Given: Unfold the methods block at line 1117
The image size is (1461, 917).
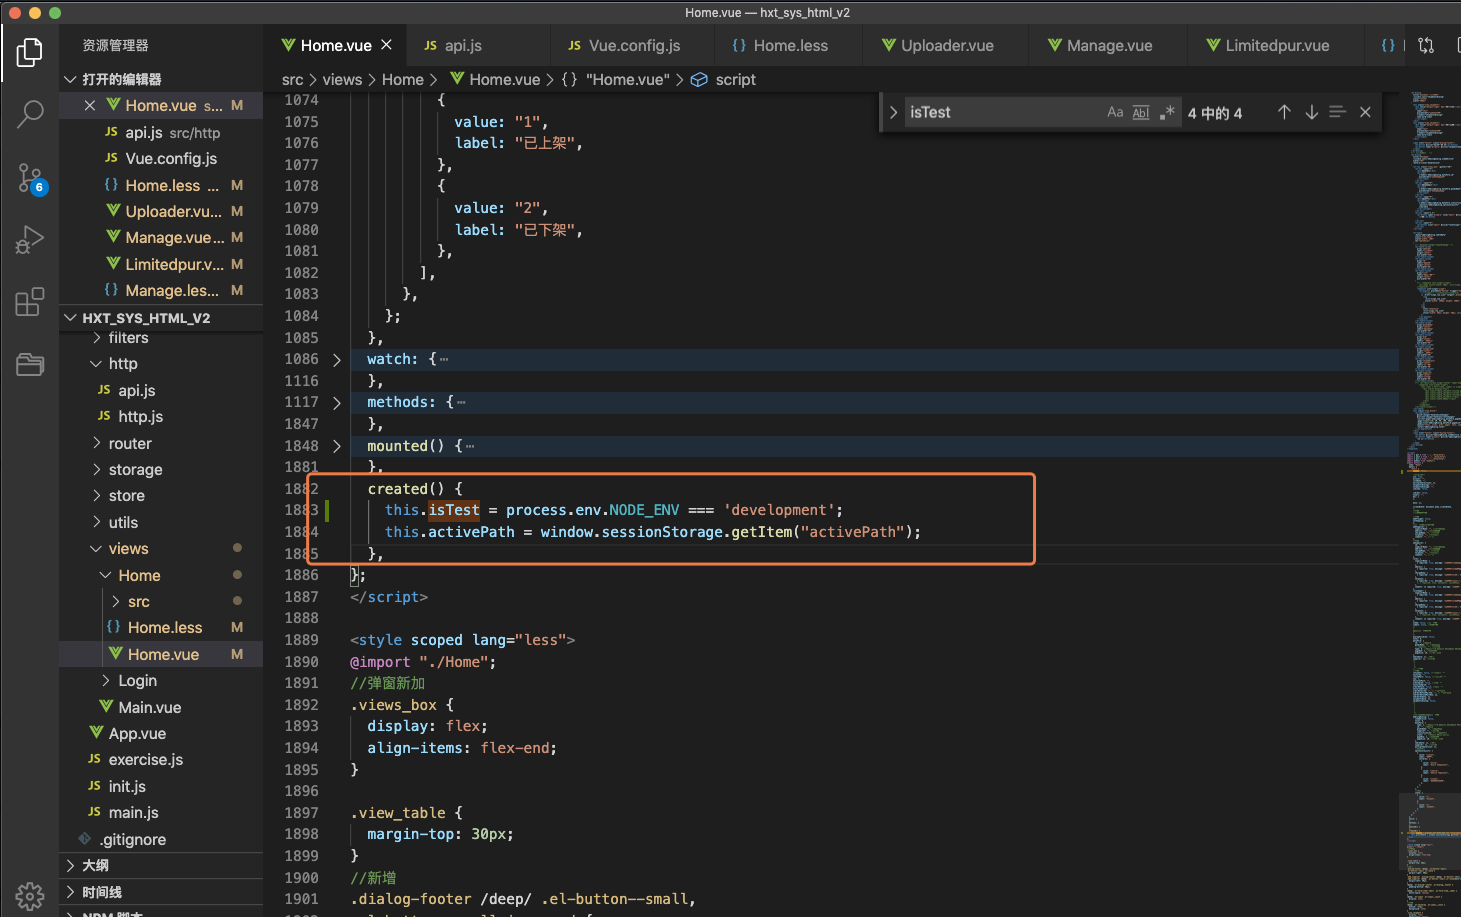Looking at the screenshot, I should (337, 402).
